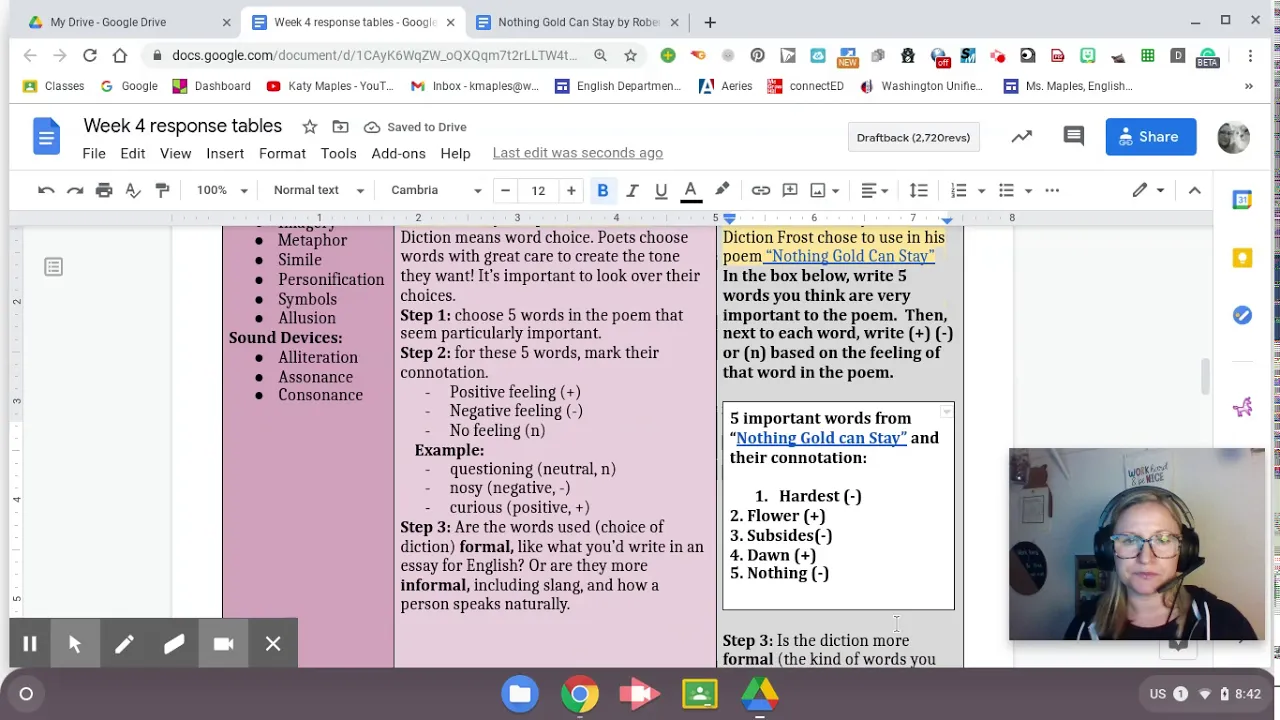Open the Edit menu

click(x=133, y=153)
